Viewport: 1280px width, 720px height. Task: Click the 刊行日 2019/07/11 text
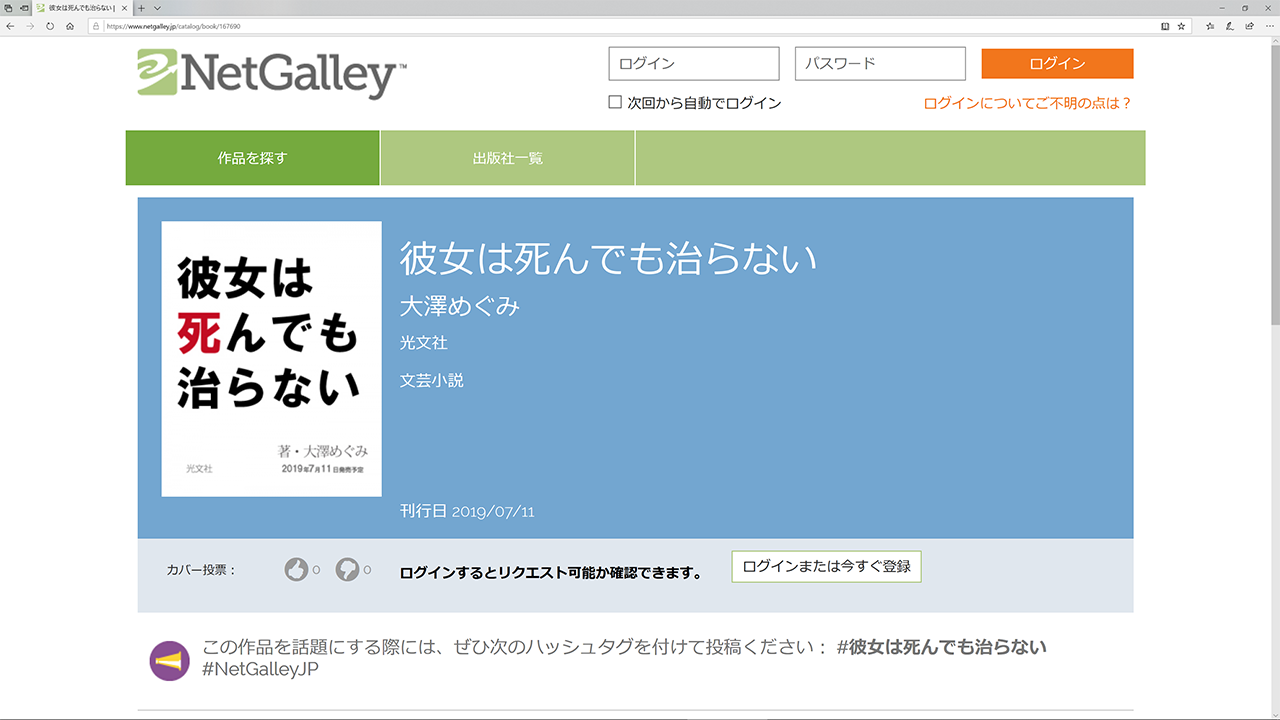coord(467,511)
